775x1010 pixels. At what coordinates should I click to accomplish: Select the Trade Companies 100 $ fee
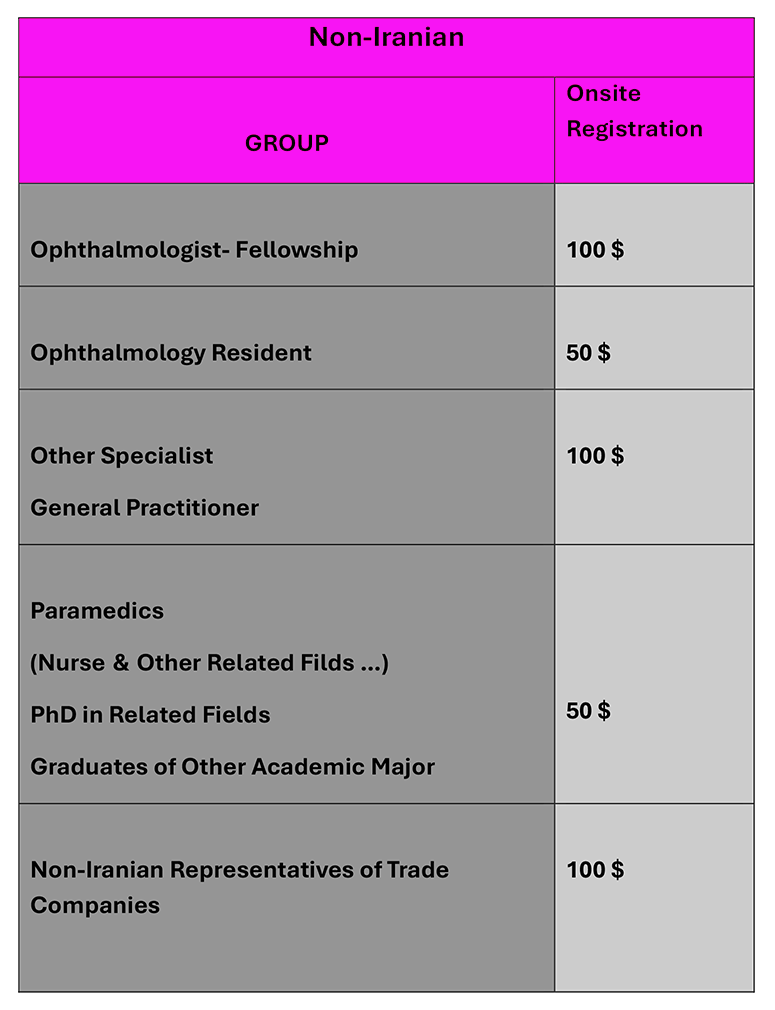(x=595, y=870)
